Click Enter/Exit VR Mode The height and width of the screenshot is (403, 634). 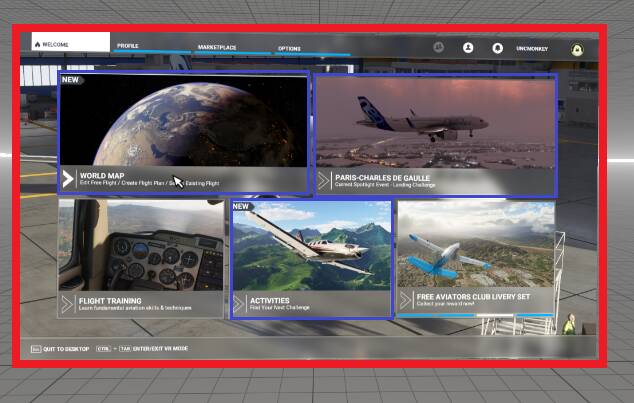(x=161, y=348)
